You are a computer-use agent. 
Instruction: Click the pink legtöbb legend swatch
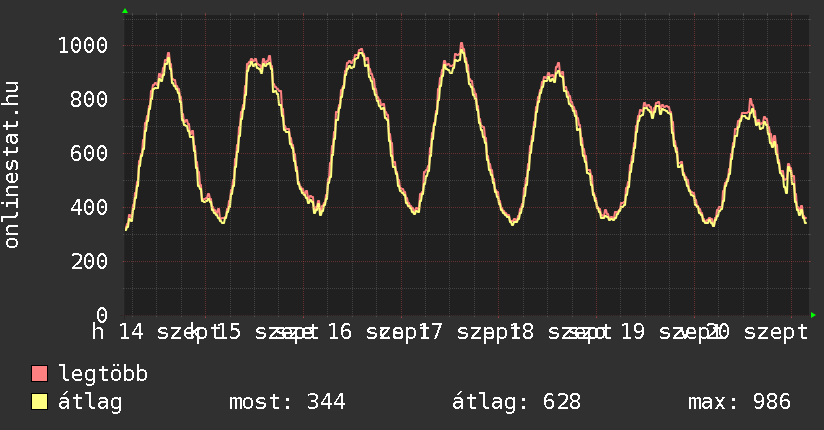tap(39, 374)
